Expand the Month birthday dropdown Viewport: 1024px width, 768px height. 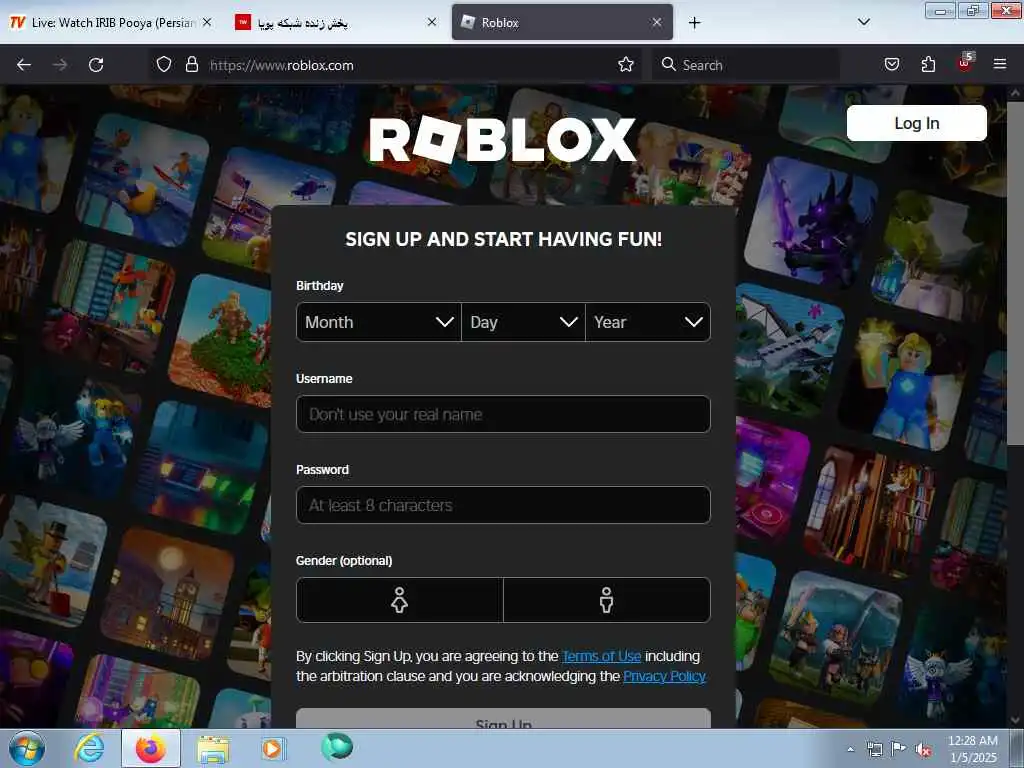379,322
